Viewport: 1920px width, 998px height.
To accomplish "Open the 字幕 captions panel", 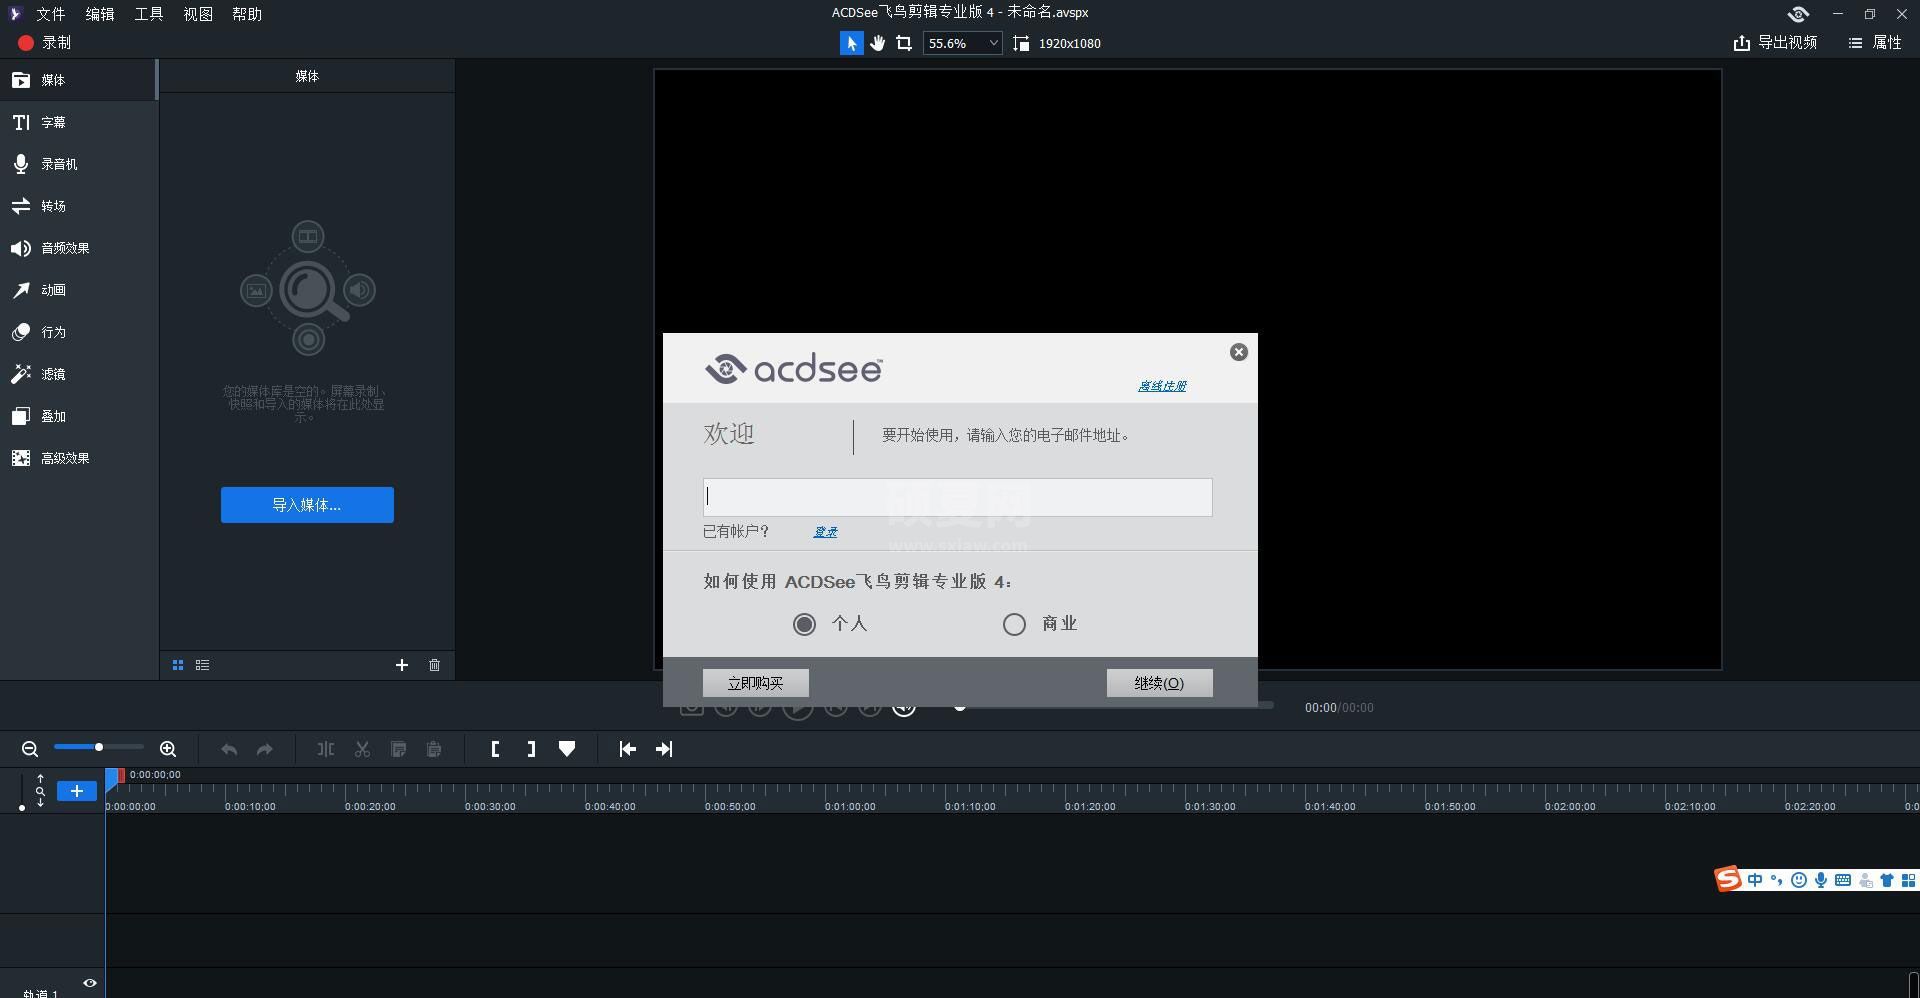I will 78,122.
